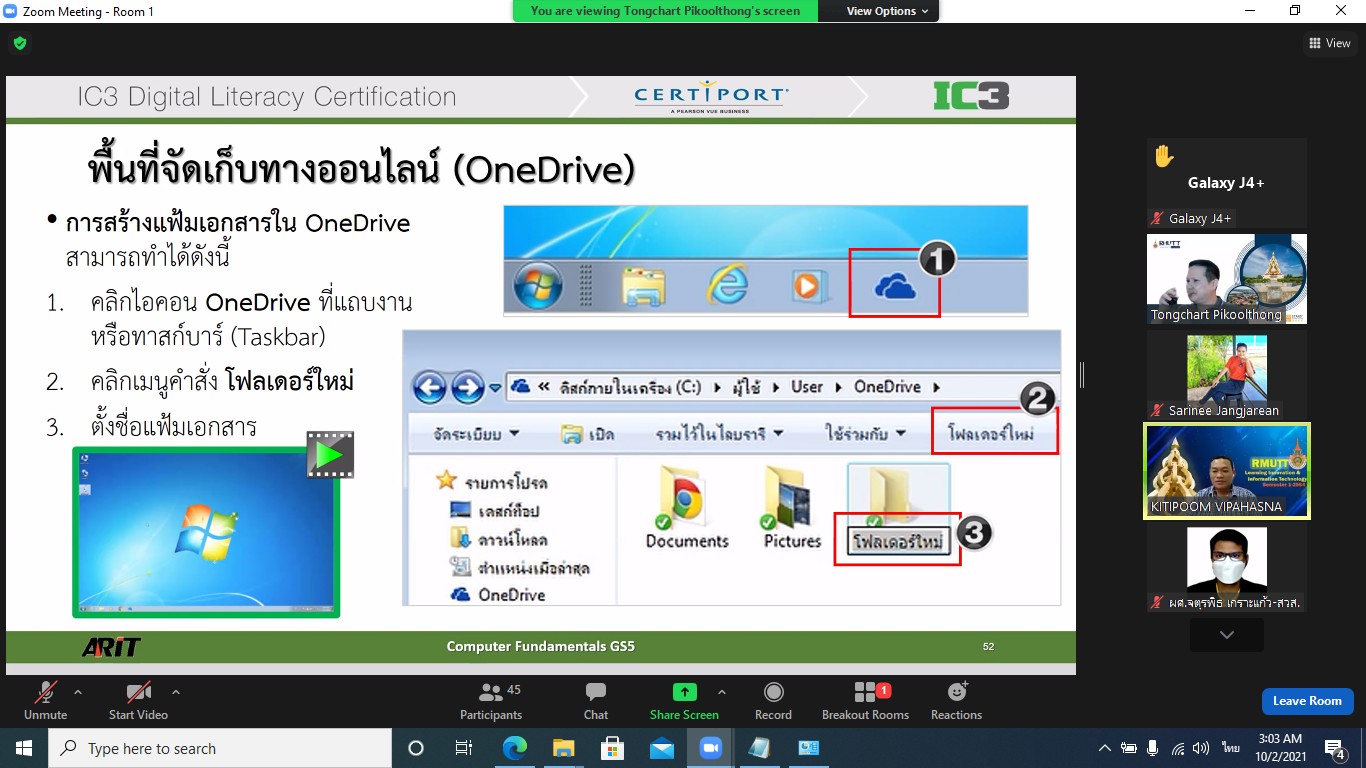The width and height of the screenshot is (1366, 768).
Task: Click Internet Explorer icon in slide taskbar
Action: coord(728,288)
